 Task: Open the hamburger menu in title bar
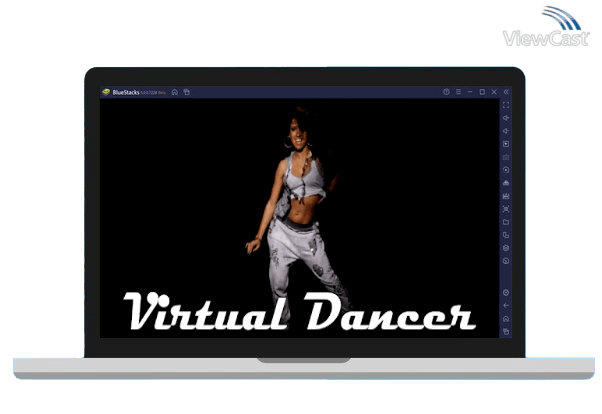tap(458, 92)
